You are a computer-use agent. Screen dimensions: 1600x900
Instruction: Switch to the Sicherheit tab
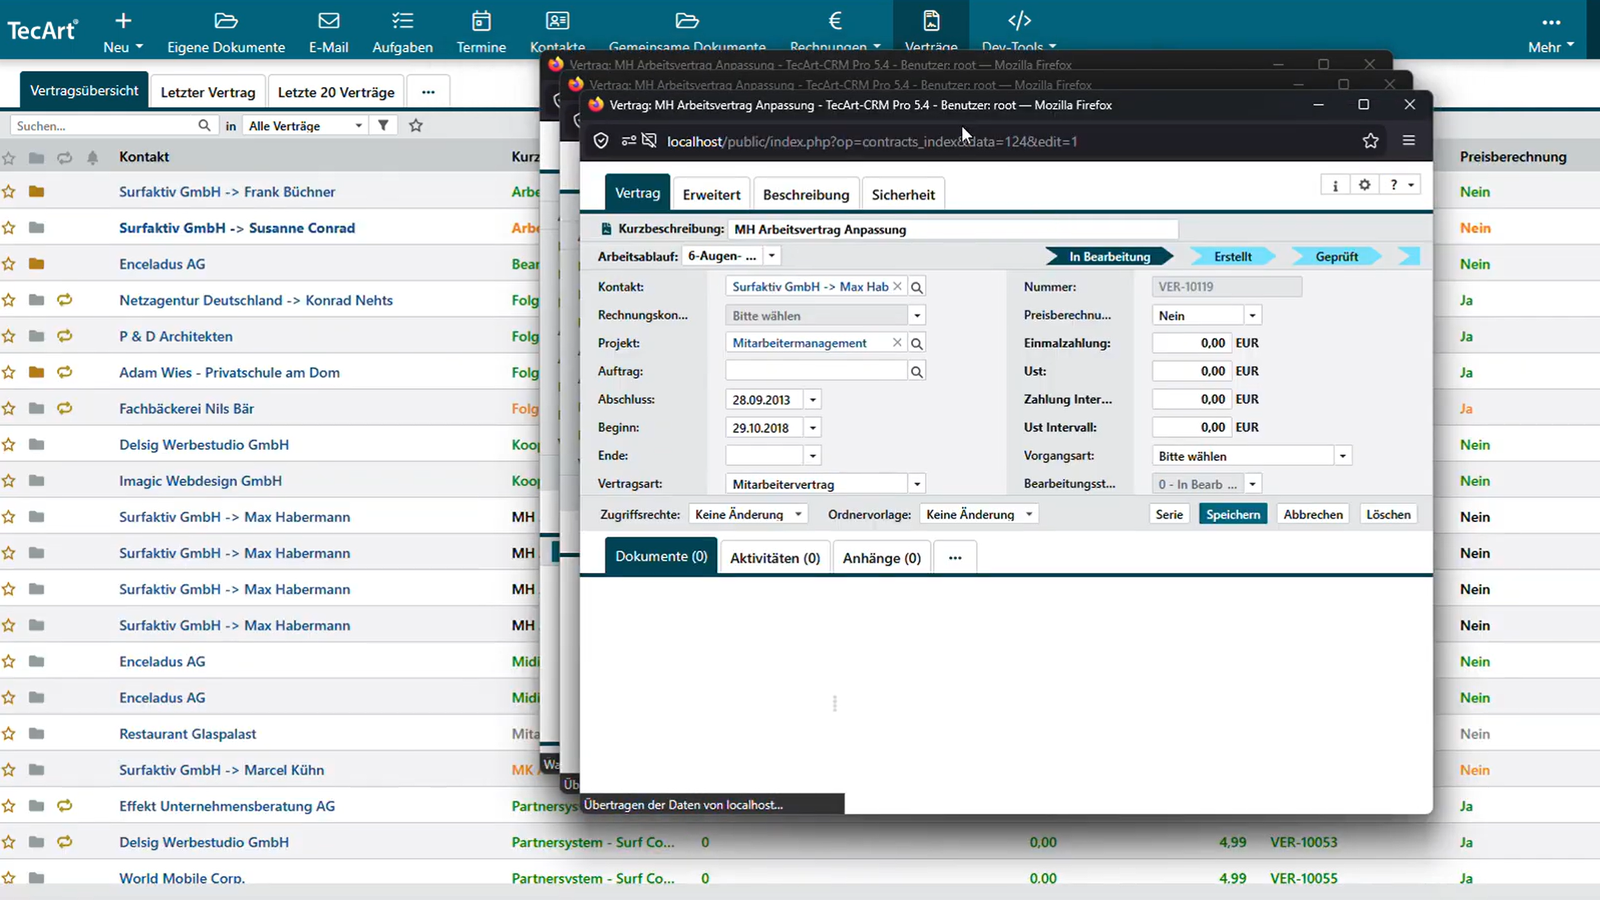click(903, 194)
